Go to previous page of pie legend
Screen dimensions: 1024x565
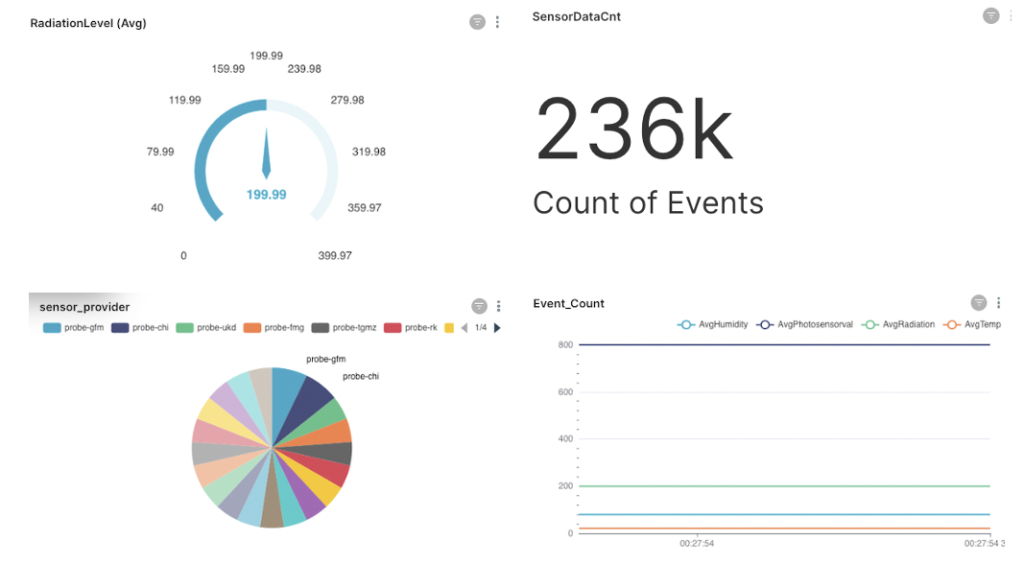coord(464,328)
